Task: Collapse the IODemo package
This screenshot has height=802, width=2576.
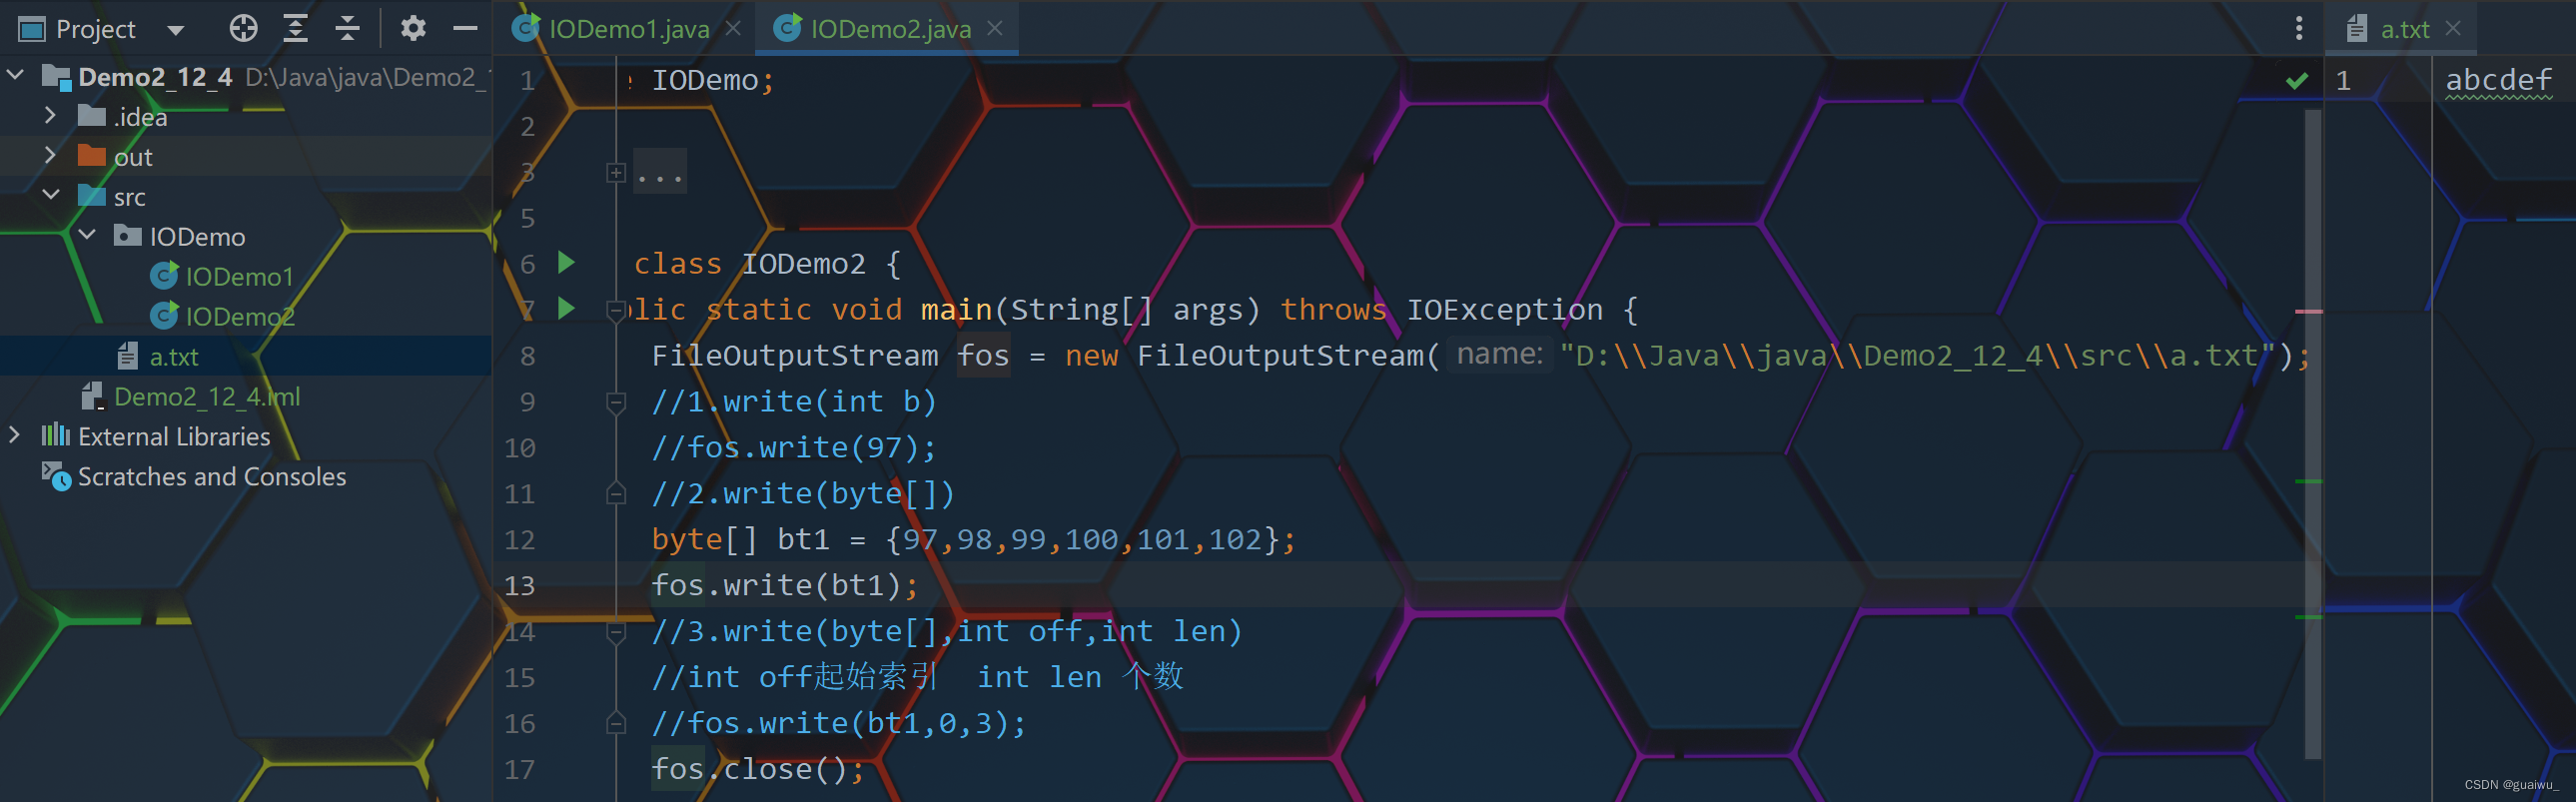Action: (87, 235)
